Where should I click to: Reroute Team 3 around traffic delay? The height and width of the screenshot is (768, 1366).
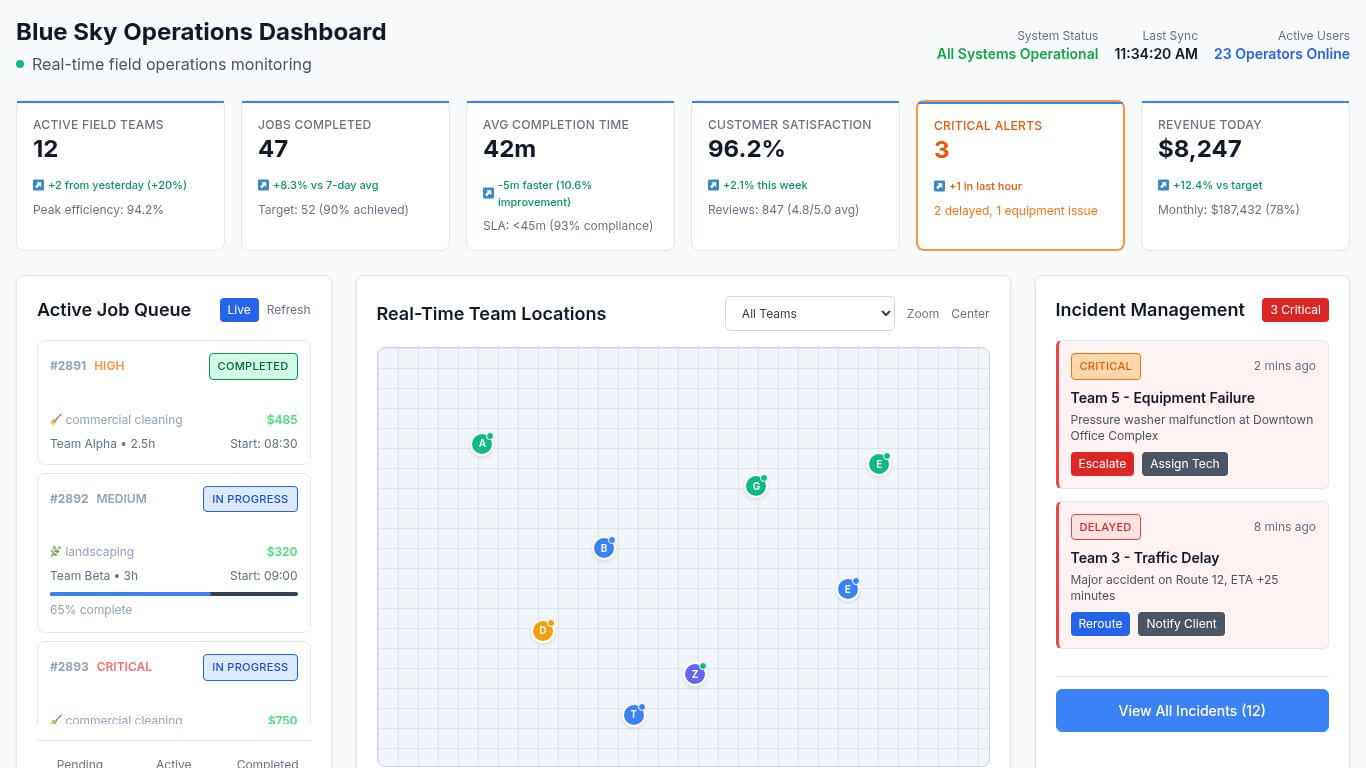coord(1099,624)
